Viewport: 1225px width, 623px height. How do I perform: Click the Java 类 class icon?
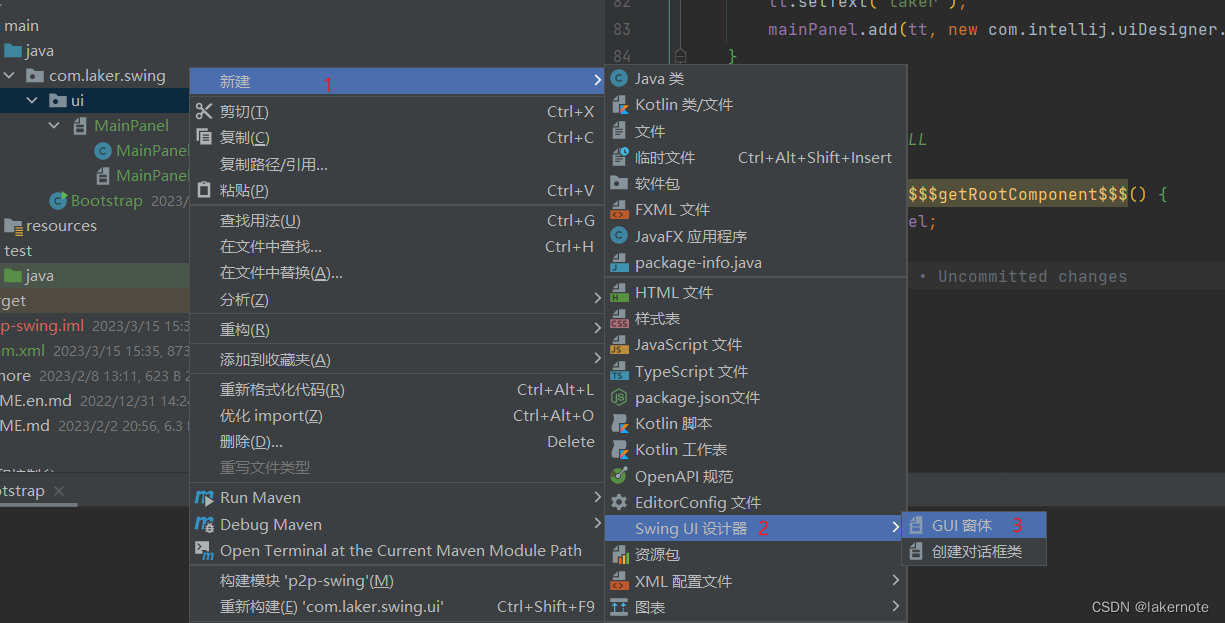[619, 79]
